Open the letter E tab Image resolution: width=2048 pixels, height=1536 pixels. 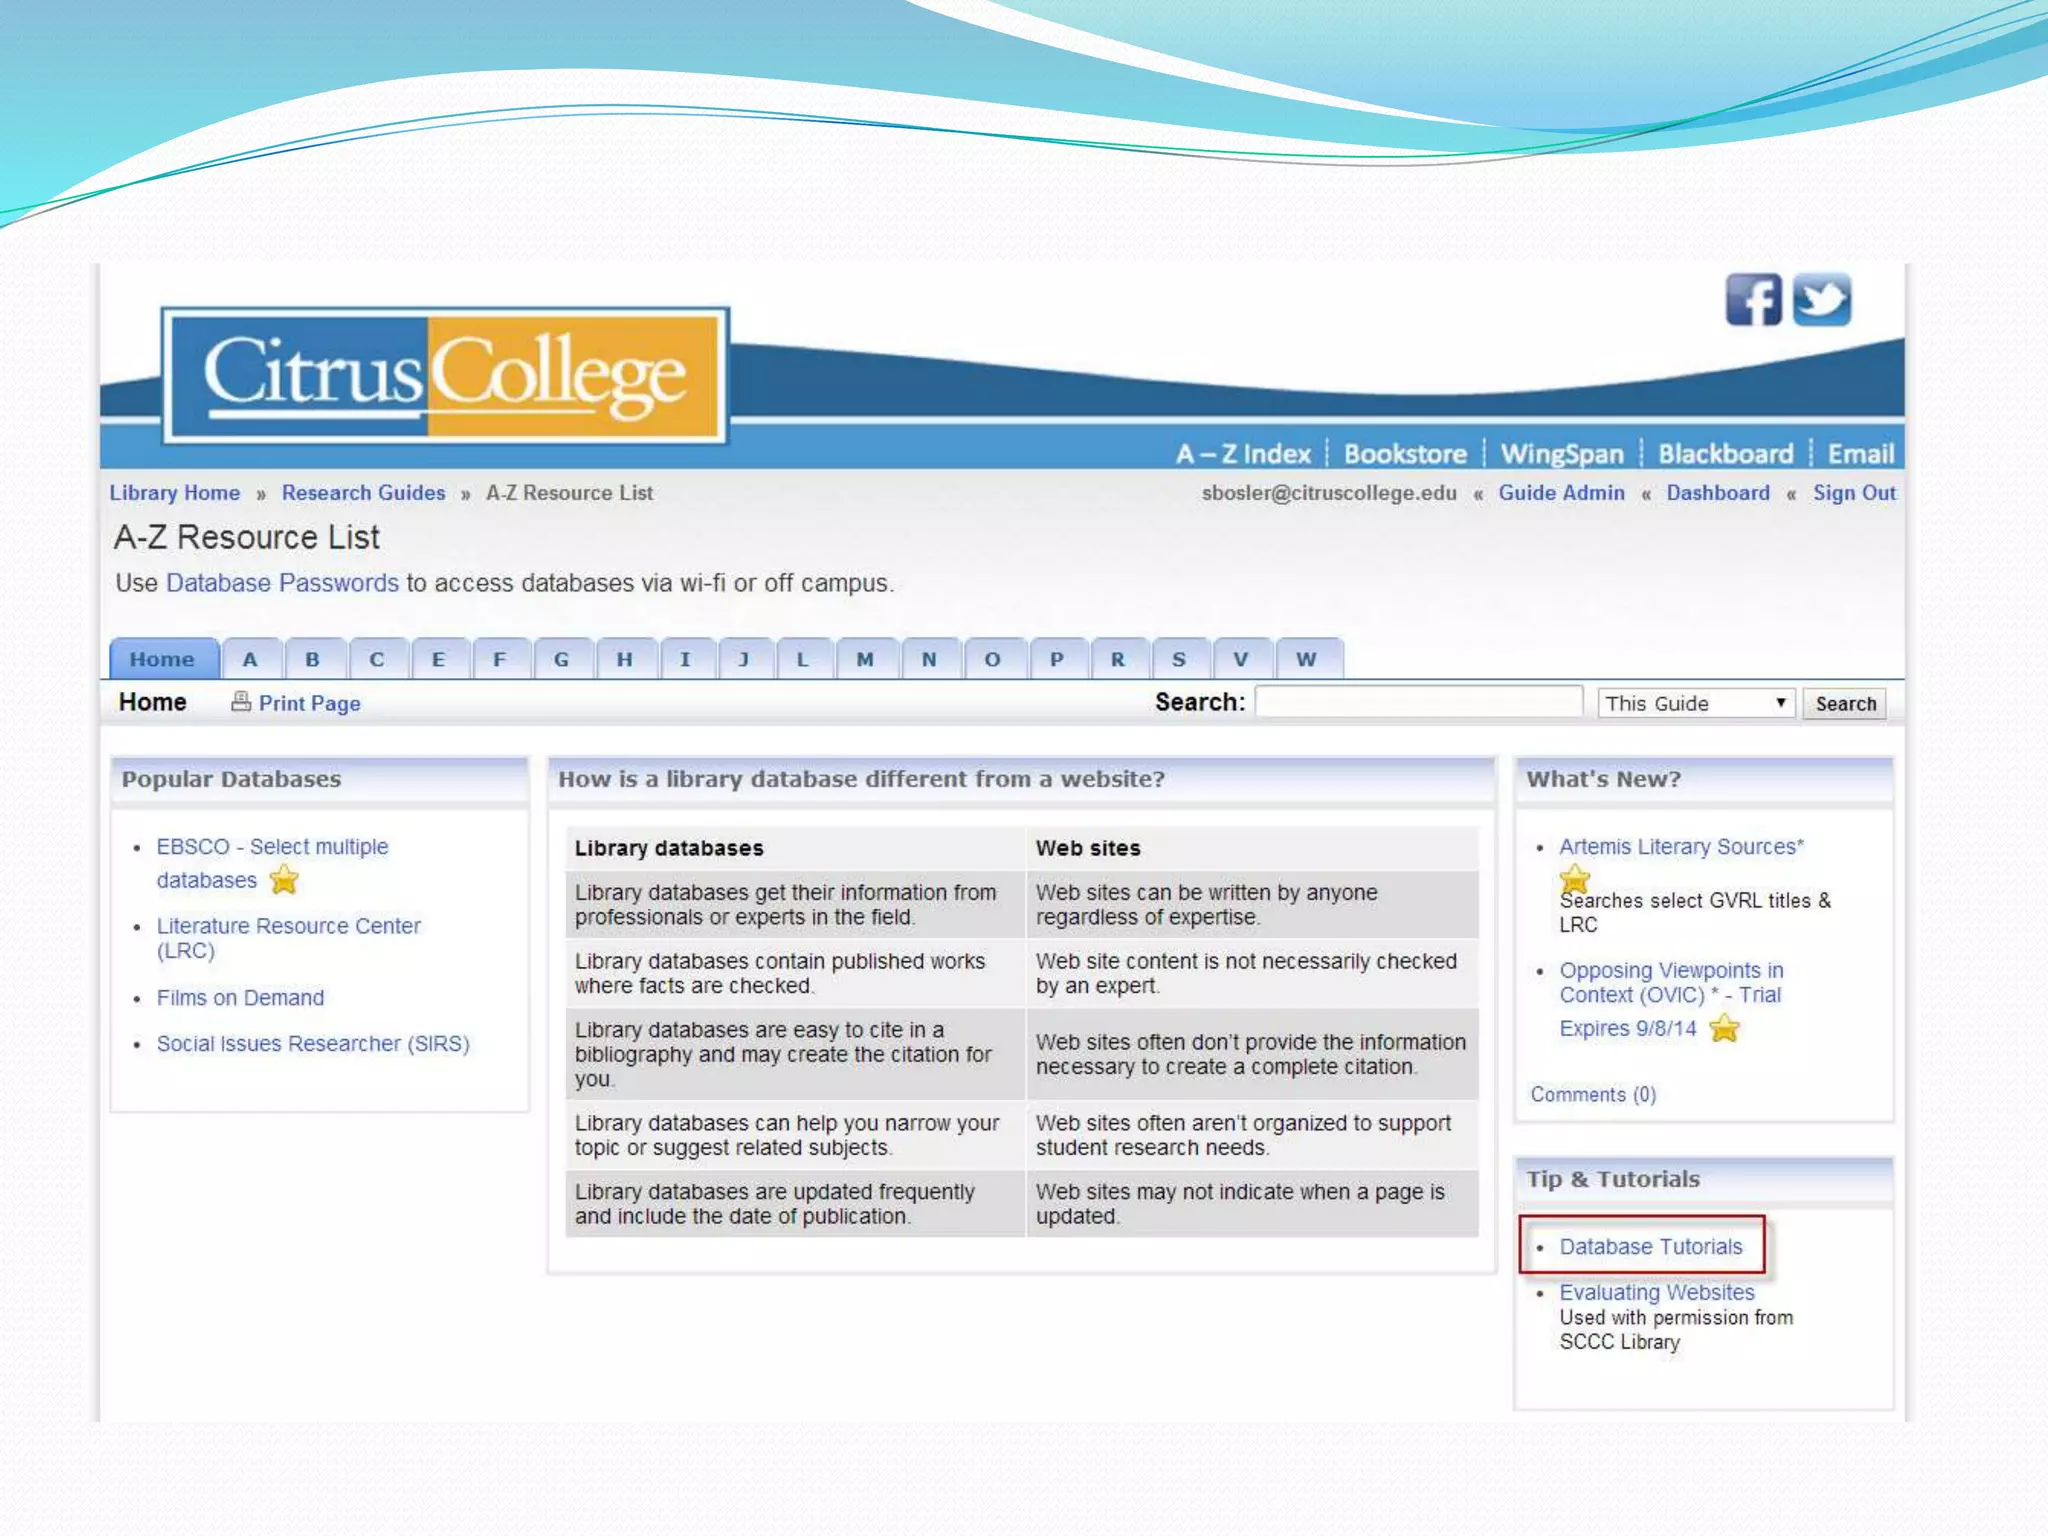click(x=438, y=659)
